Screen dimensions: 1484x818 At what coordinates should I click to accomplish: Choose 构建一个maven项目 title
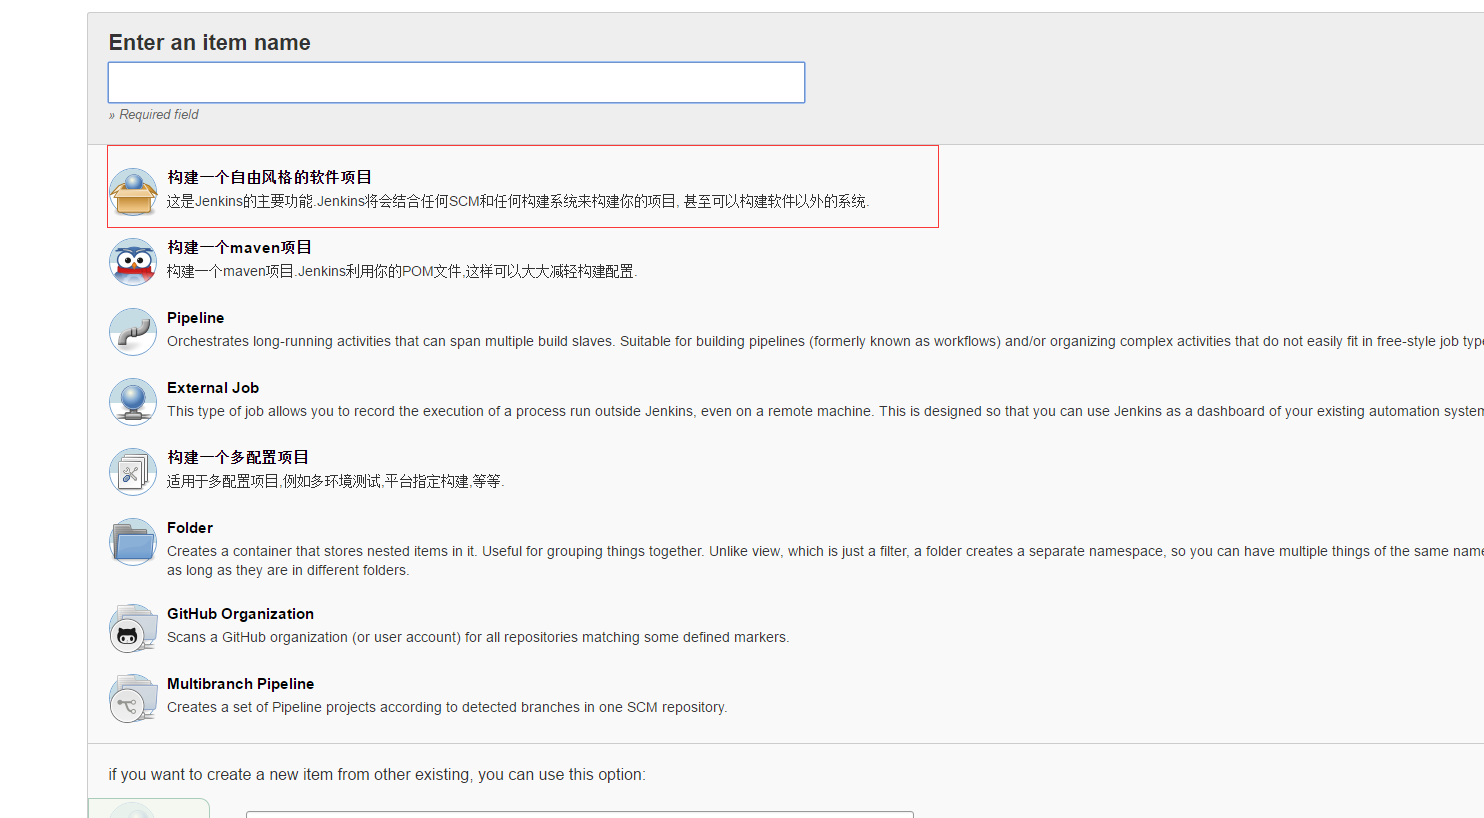(x=239, y=247)
